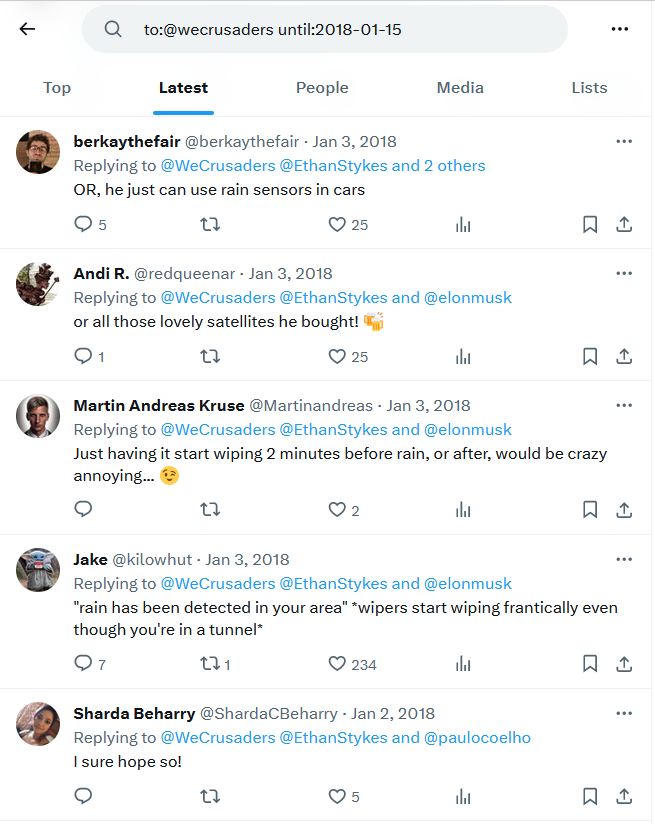Open "and 2 others" link in berkaythefair reply
Viewport: 655px width, 824px height.
tap(438, 166)
